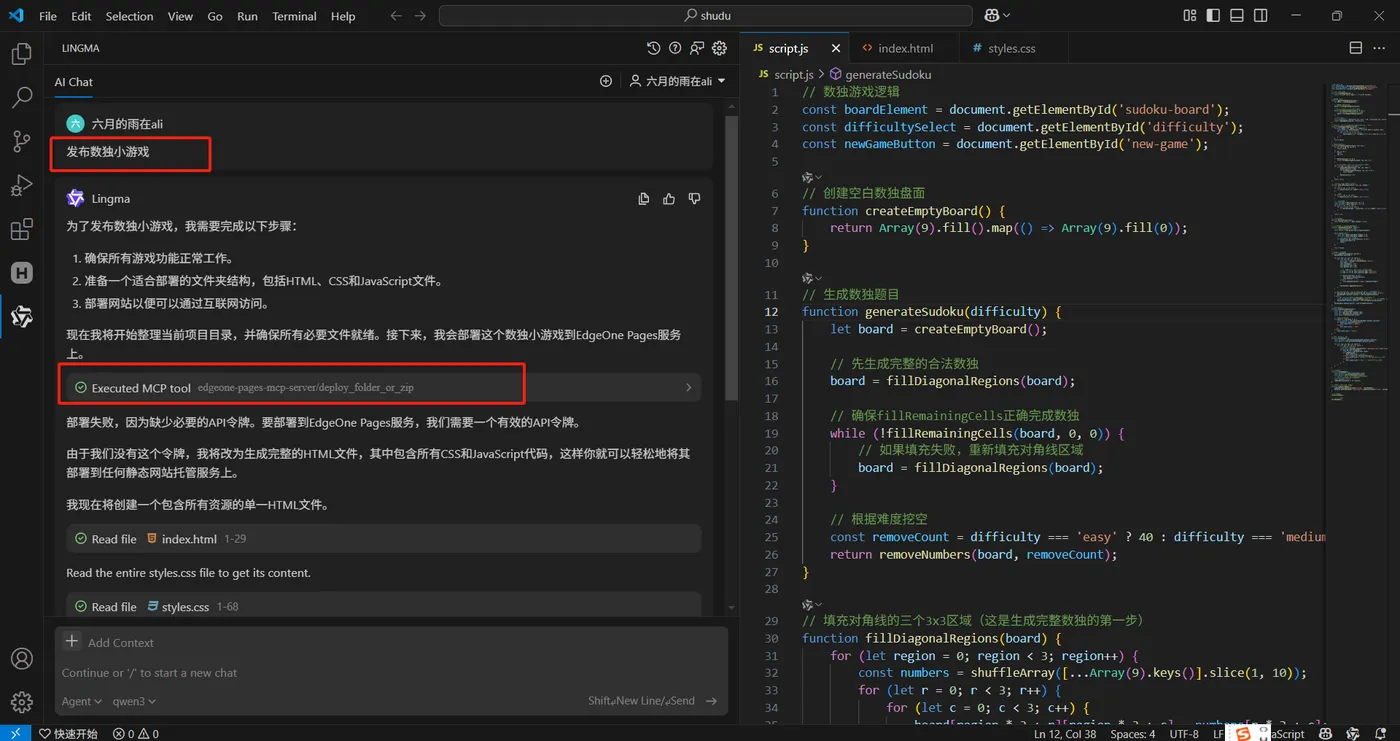
Task: Open the index.html read file entry
Action: (x=189, y=539)
